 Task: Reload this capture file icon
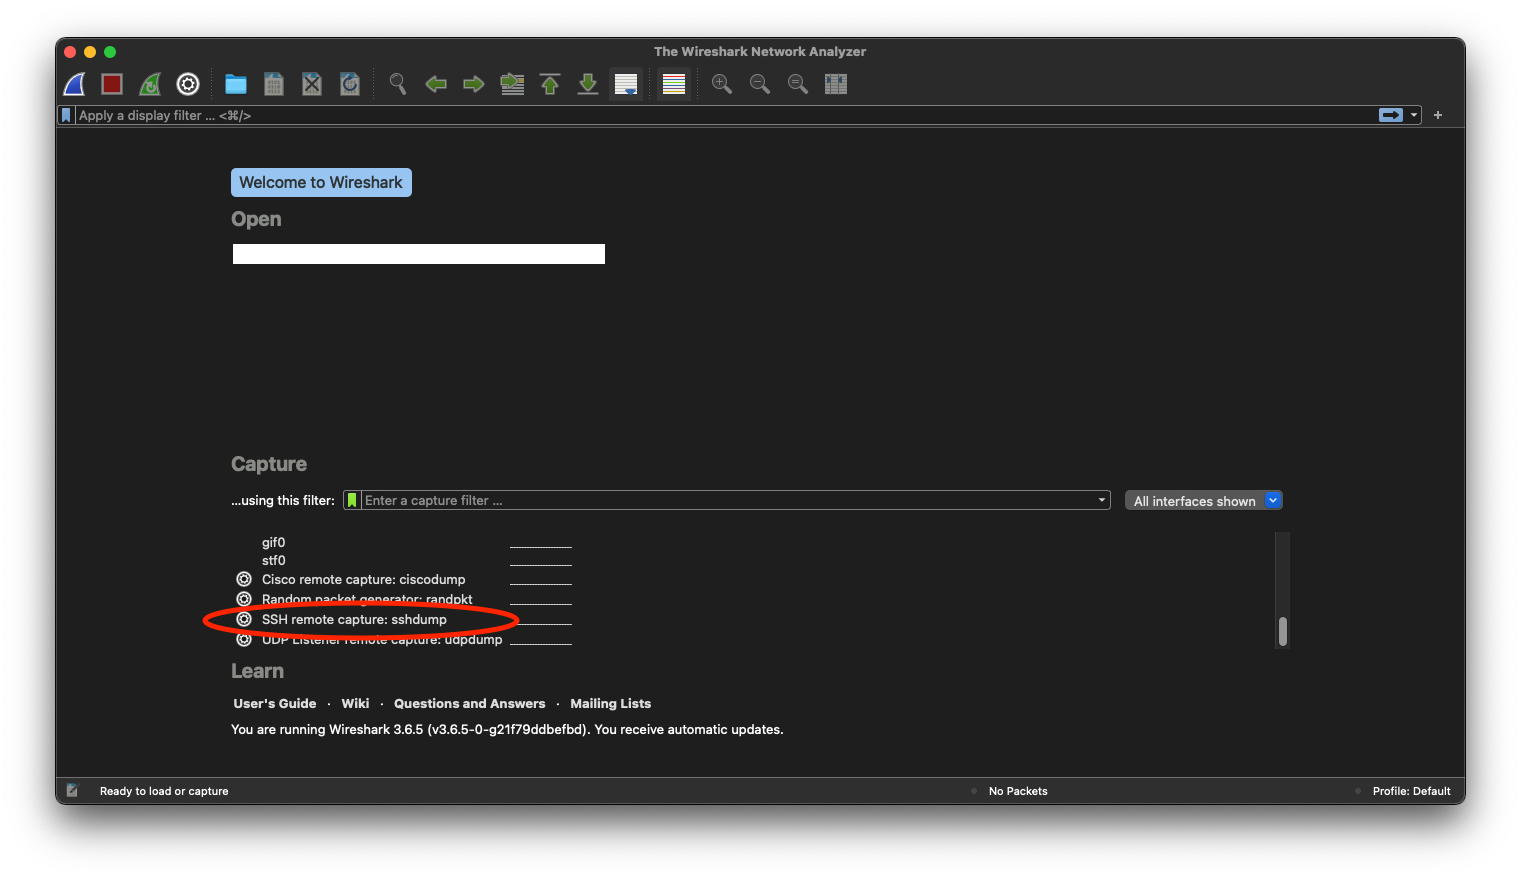(350, 84)
